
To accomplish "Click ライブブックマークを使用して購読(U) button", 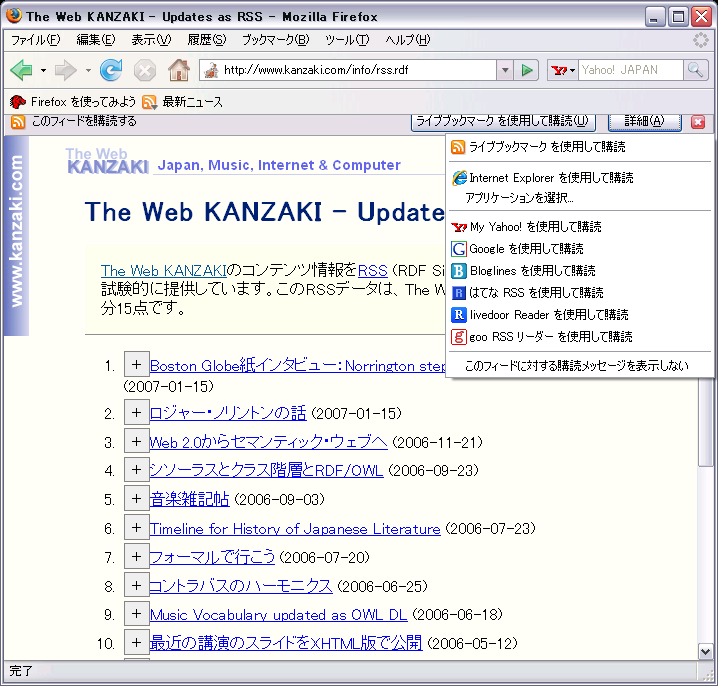I will 502,122.
